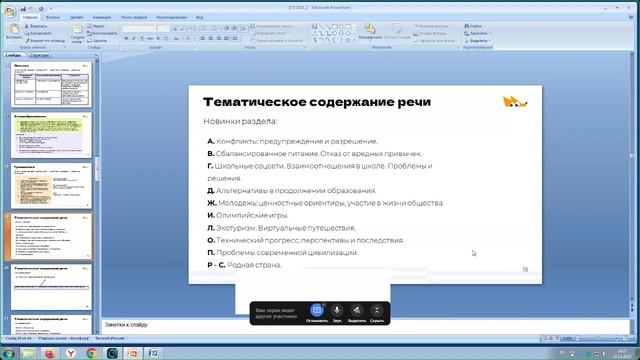Toggle Bold formatting in the font group
The image size is (640, 360).
tap(126, 38)
